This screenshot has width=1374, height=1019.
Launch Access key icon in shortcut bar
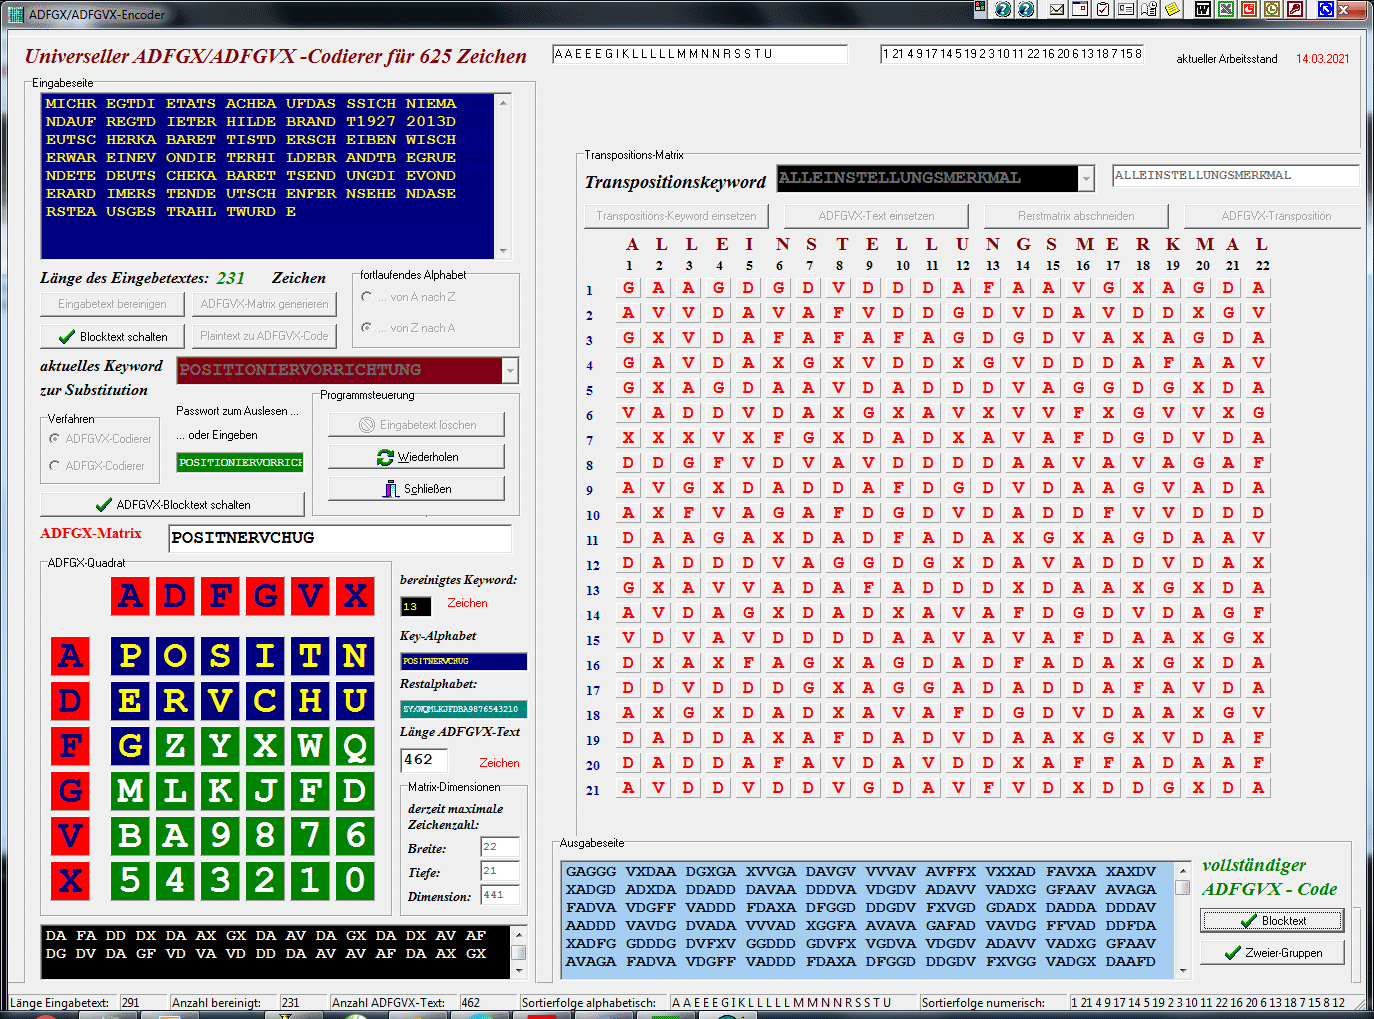[1295, 9]
